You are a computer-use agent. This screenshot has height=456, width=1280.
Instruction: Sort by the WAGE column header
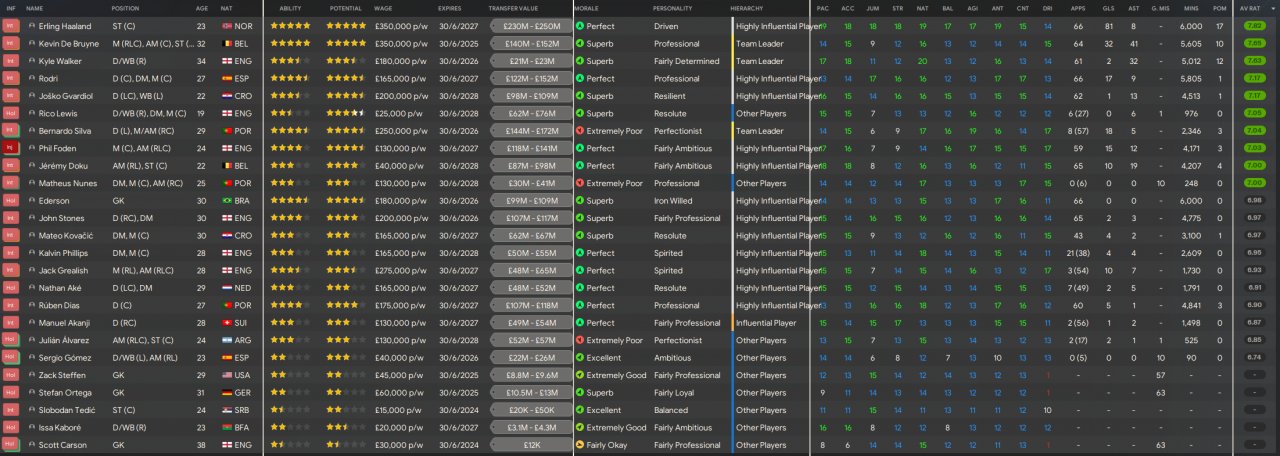pyautogui.click(x=383, y=8)
